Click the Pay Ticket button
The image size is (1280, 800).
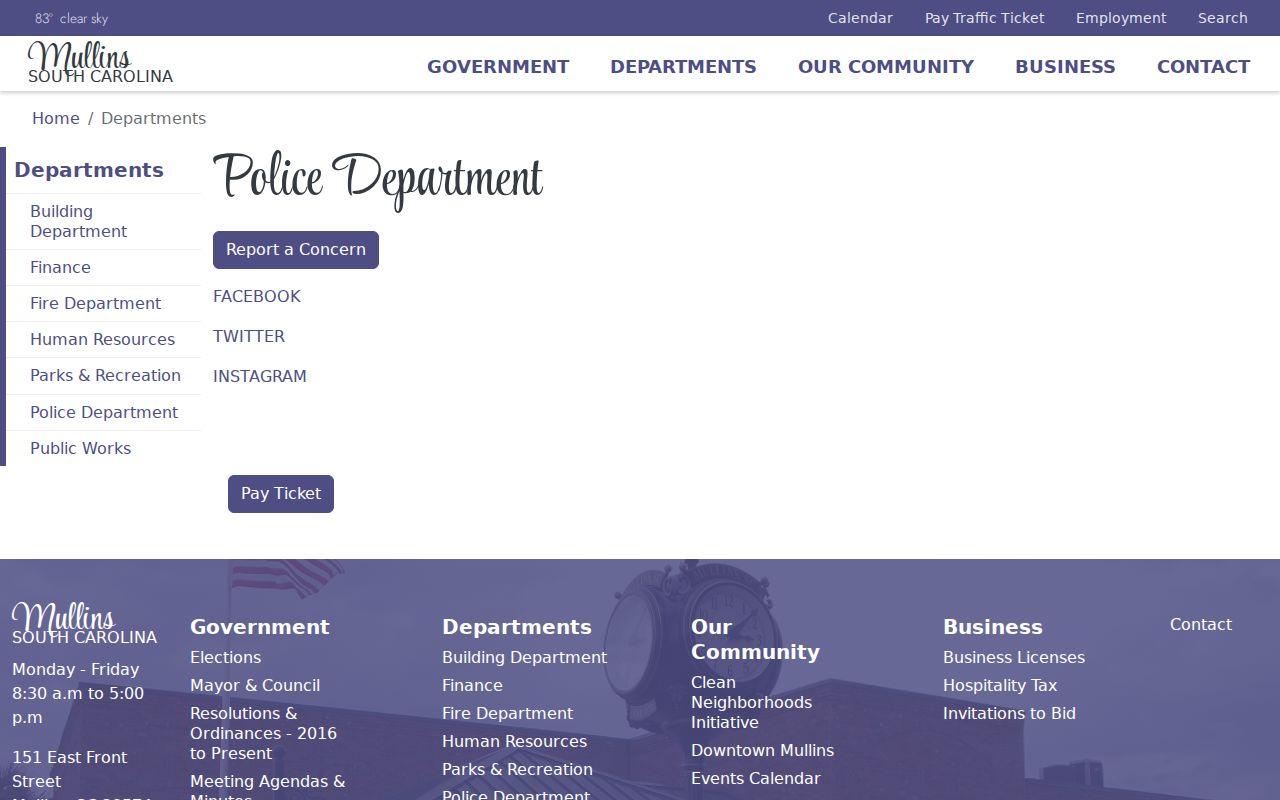coord(281,494)
